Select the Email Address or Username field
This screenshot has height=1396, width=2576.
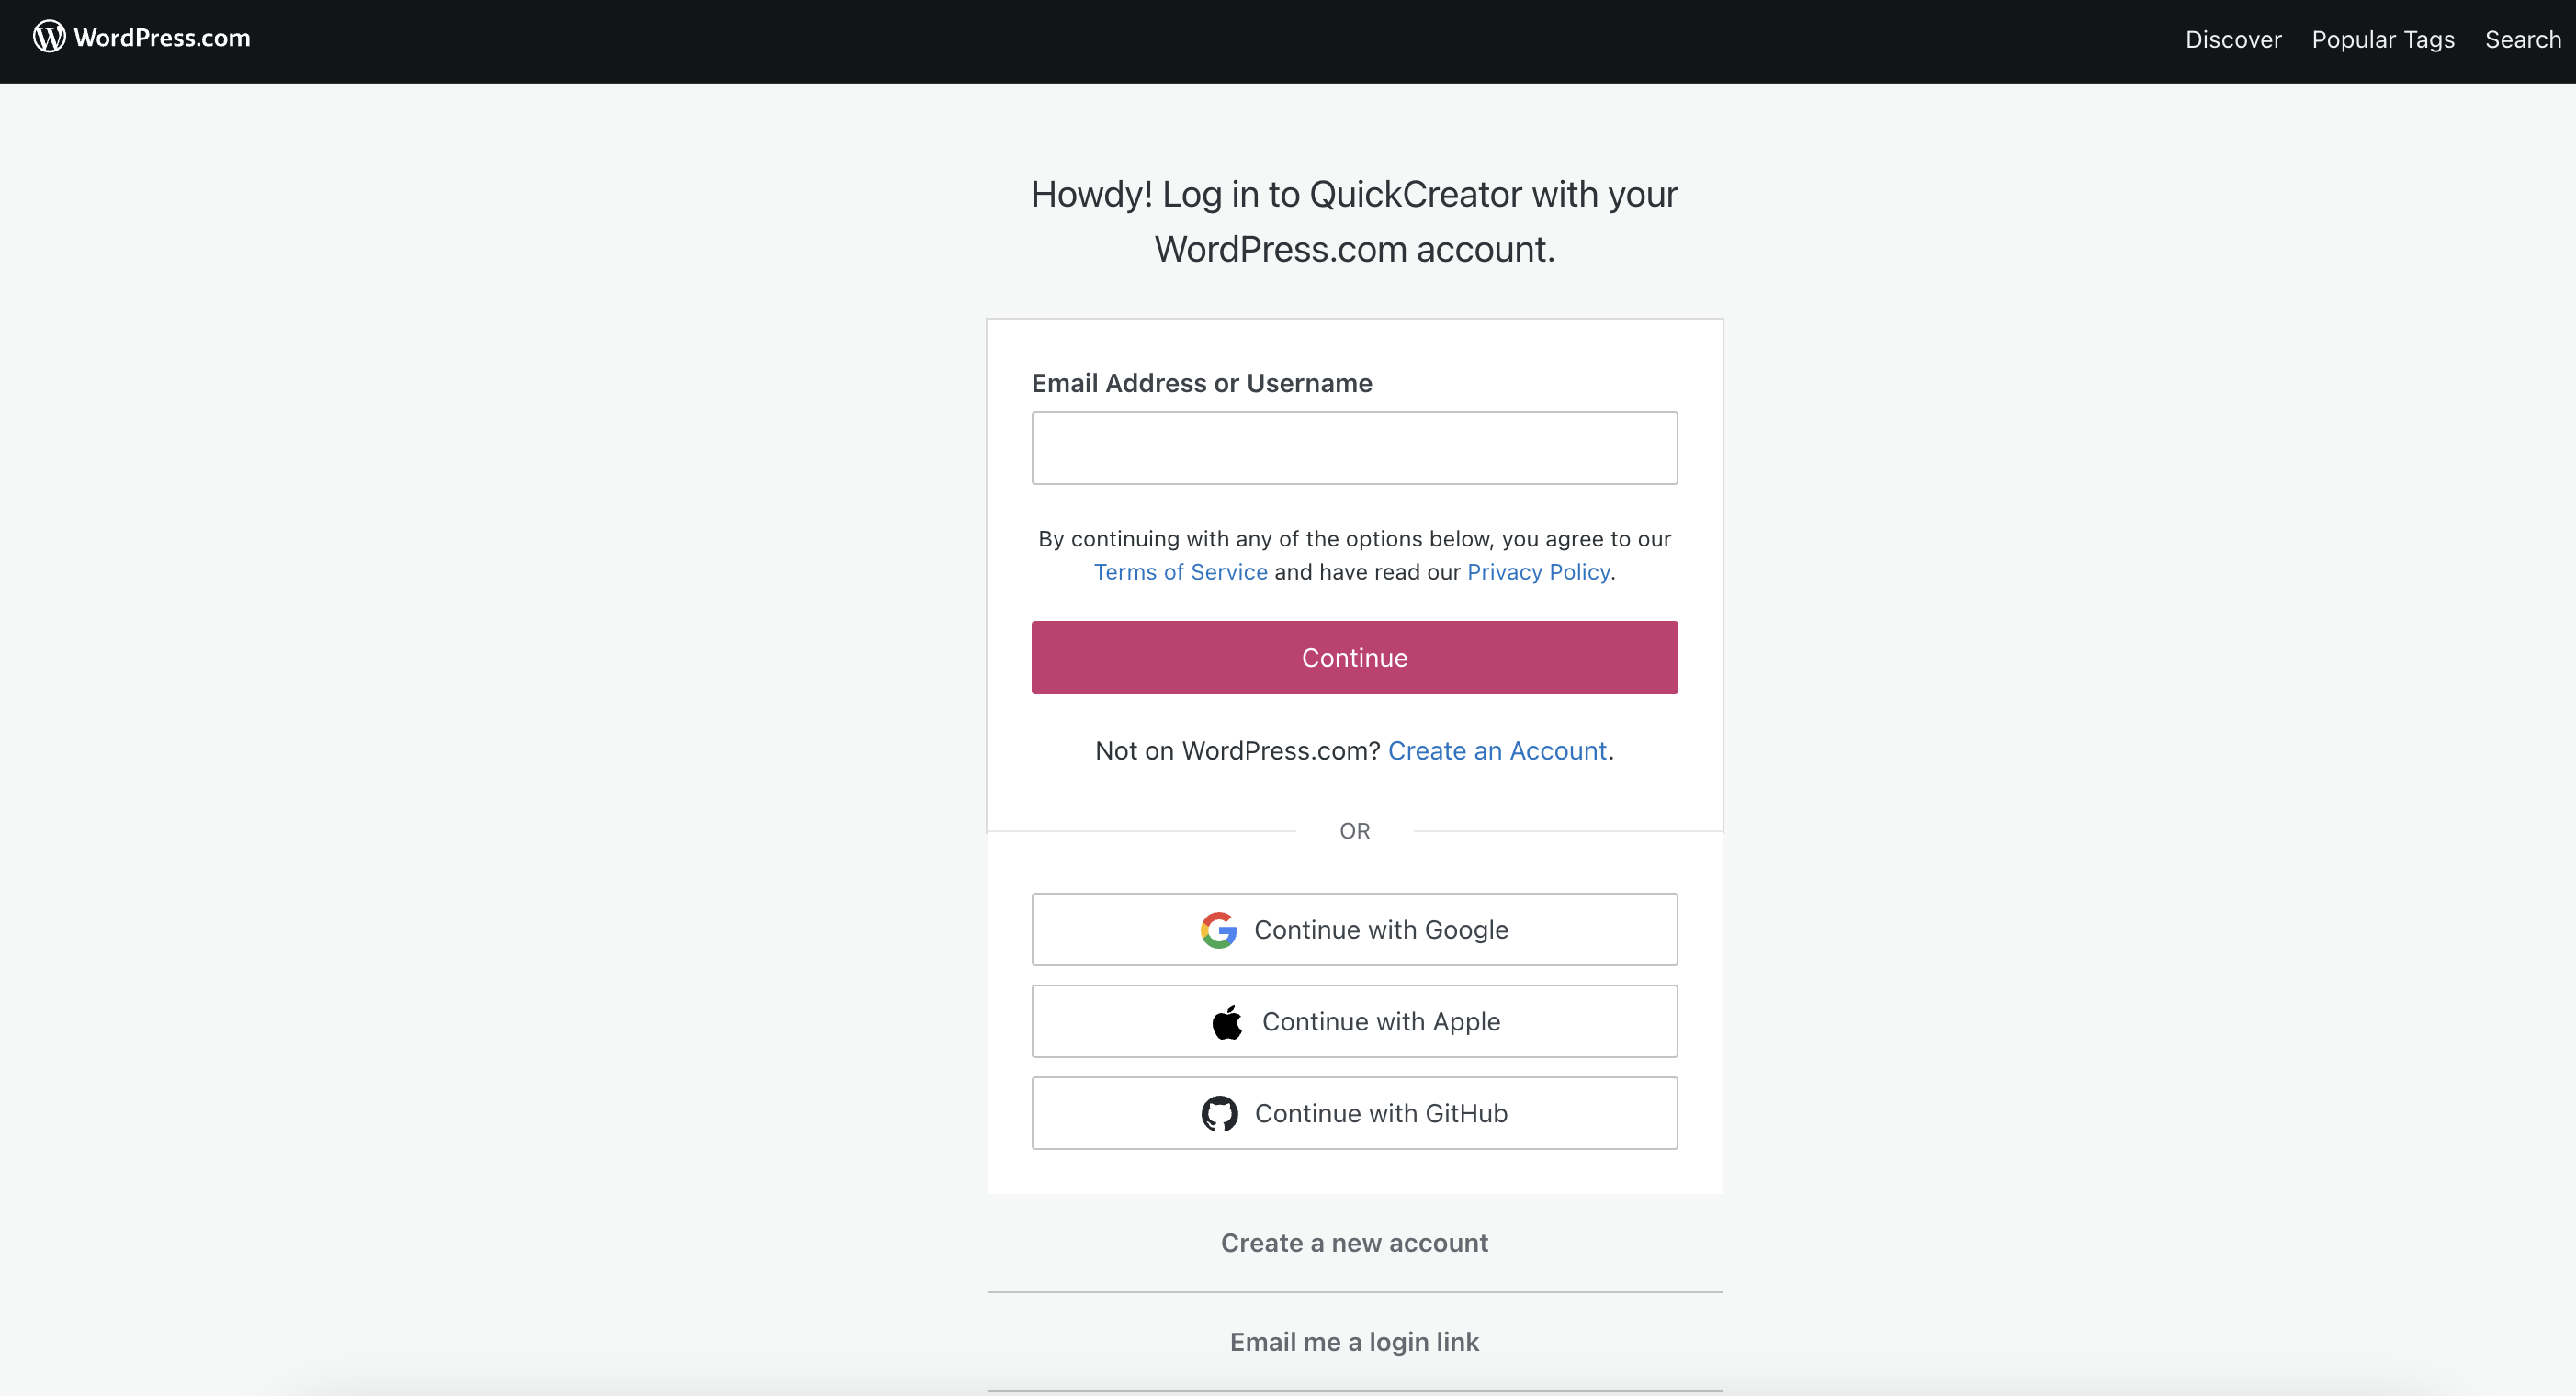[x=1355, y=447]
